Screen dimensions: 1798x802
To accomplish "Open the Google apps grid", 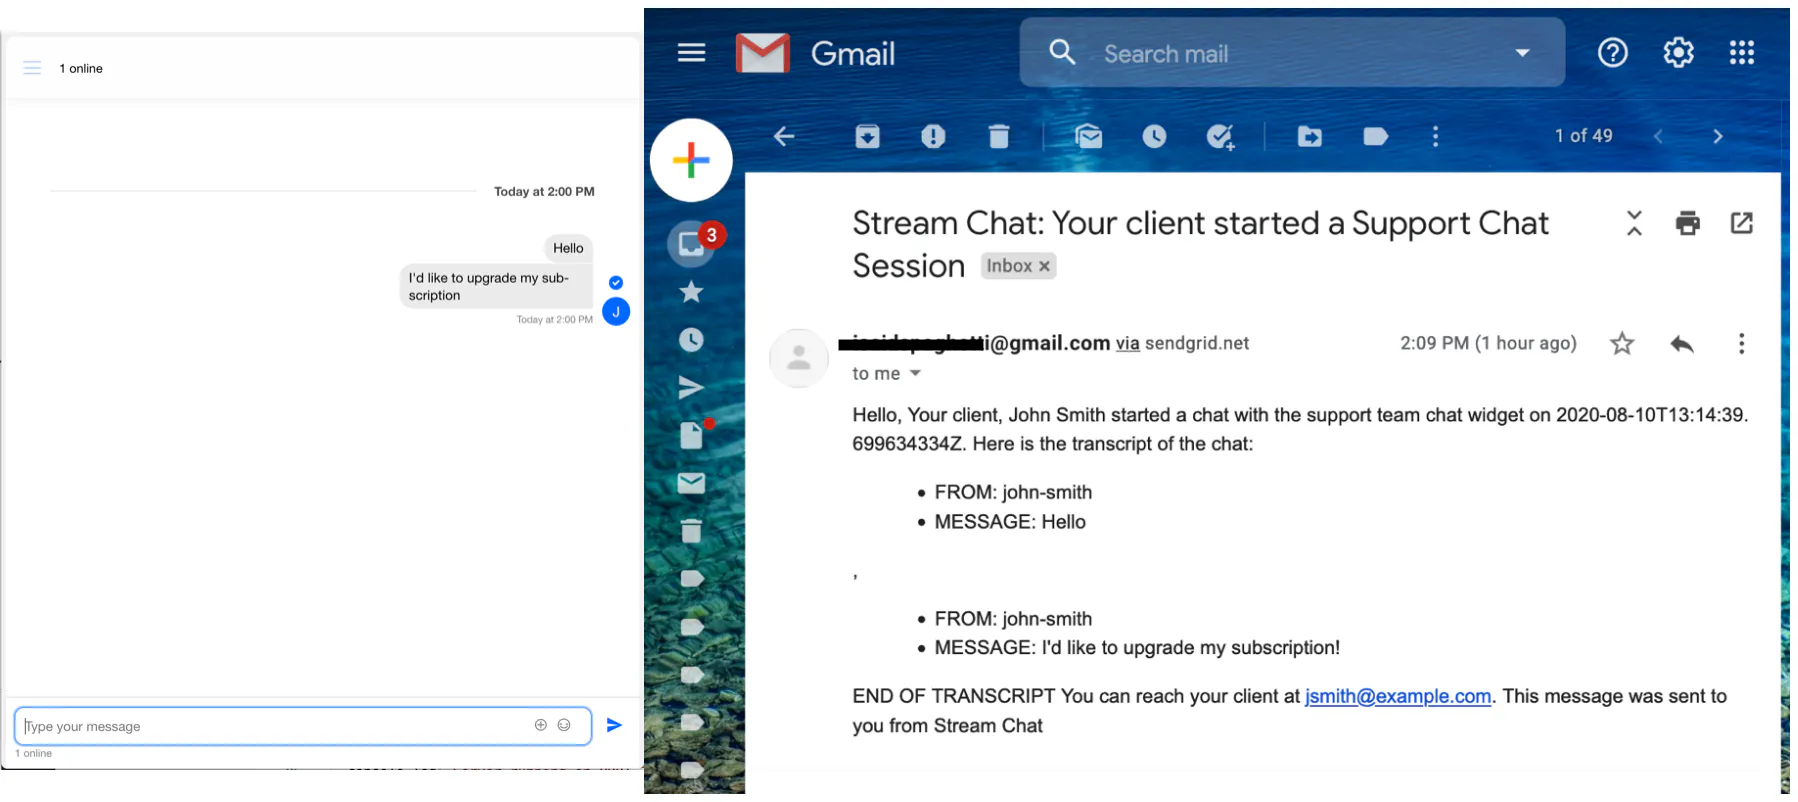I will coord(1742,52).
